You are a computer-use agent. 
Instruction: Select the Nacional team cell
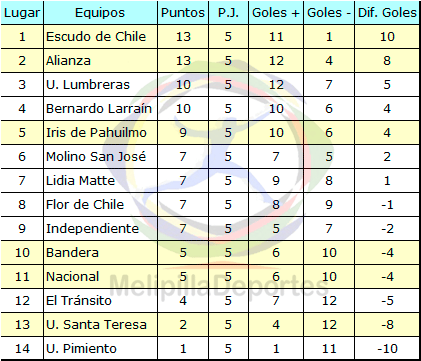(100, 277)
